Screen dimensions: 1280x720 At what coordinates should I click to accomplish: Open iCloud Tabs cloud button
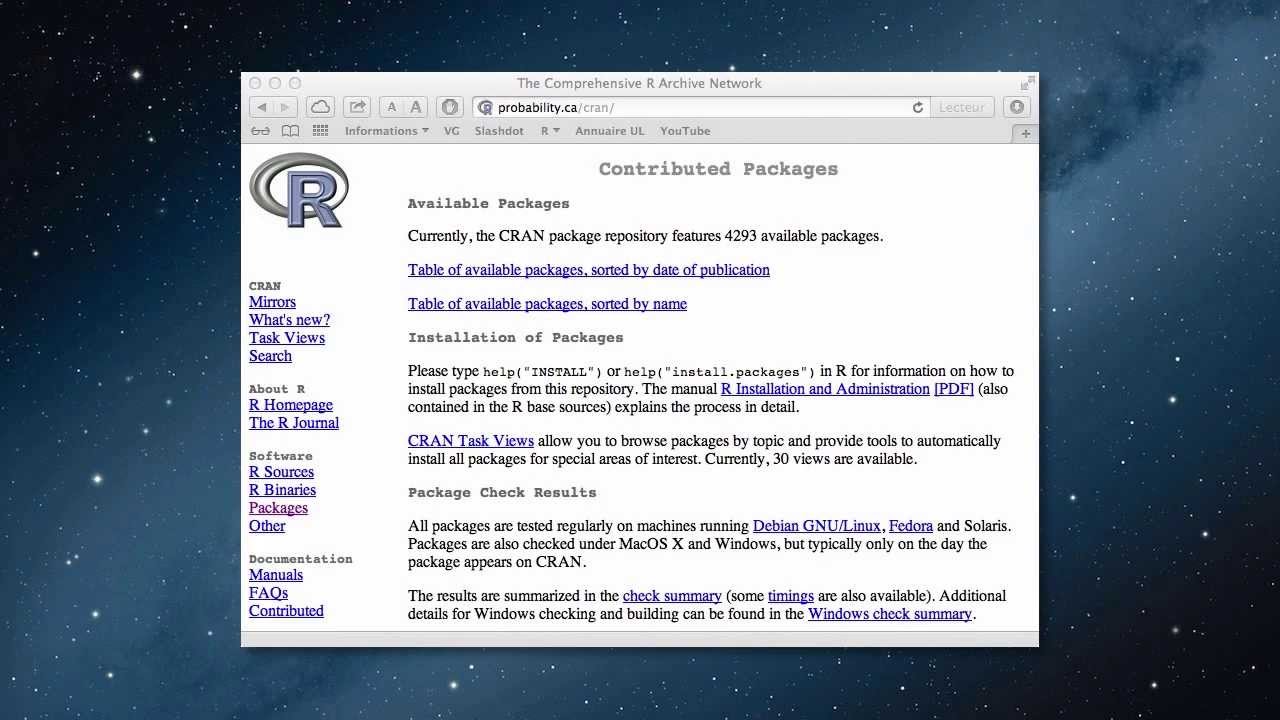tap(320, 107)
